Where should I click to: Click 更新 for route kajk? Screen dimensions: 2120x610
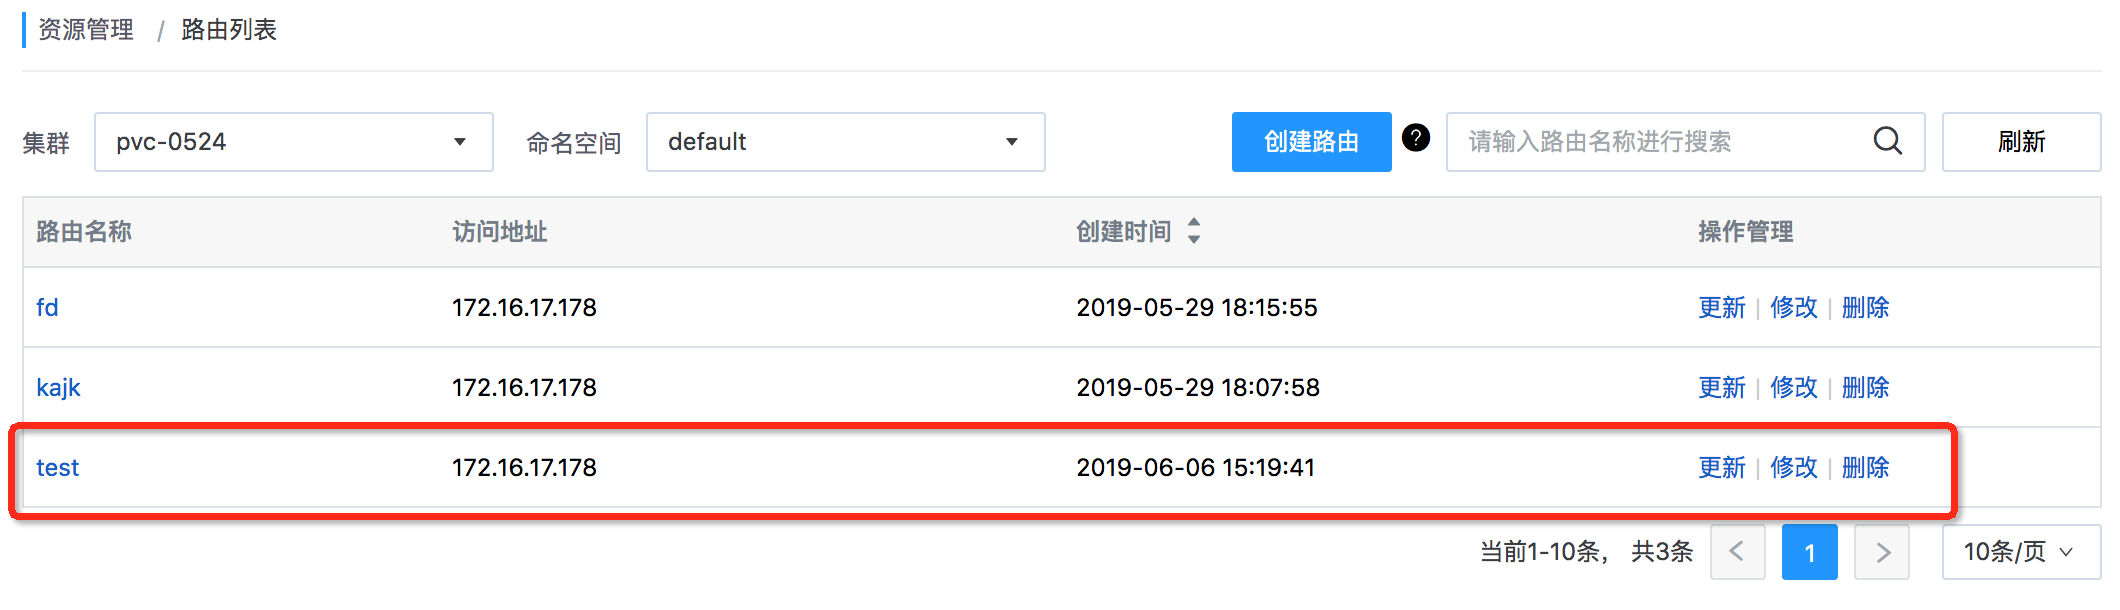tap(1721, 387)
